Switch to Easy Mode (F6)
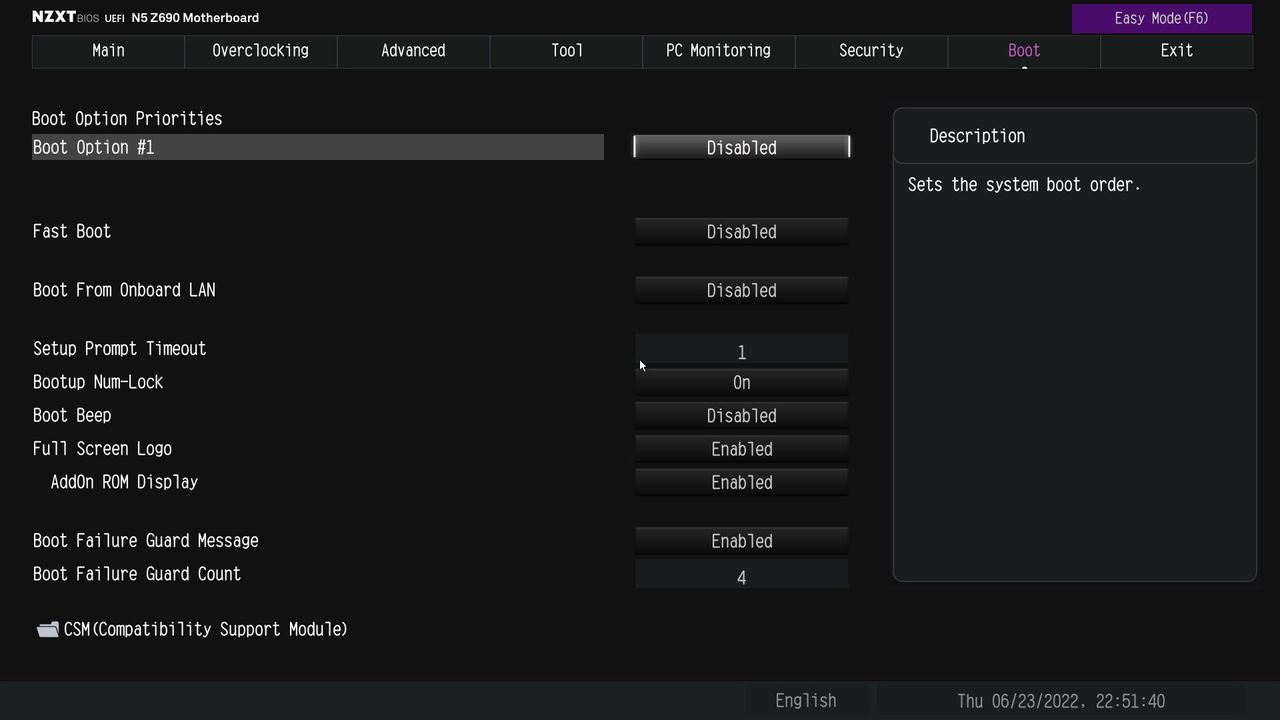 (x=1162, y=18)
